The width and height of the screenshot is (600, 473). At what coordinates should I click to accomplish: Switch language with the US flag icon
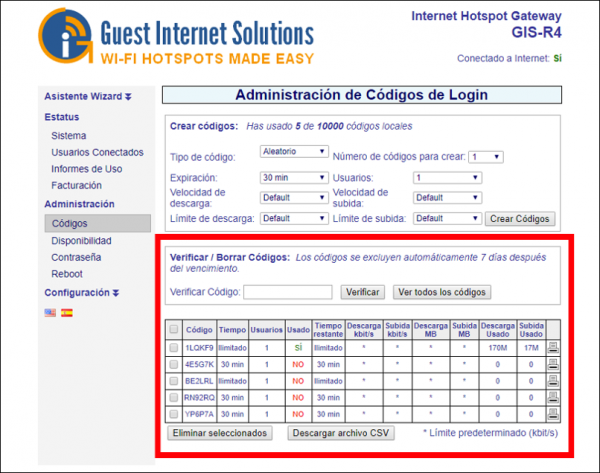point(50,313)
